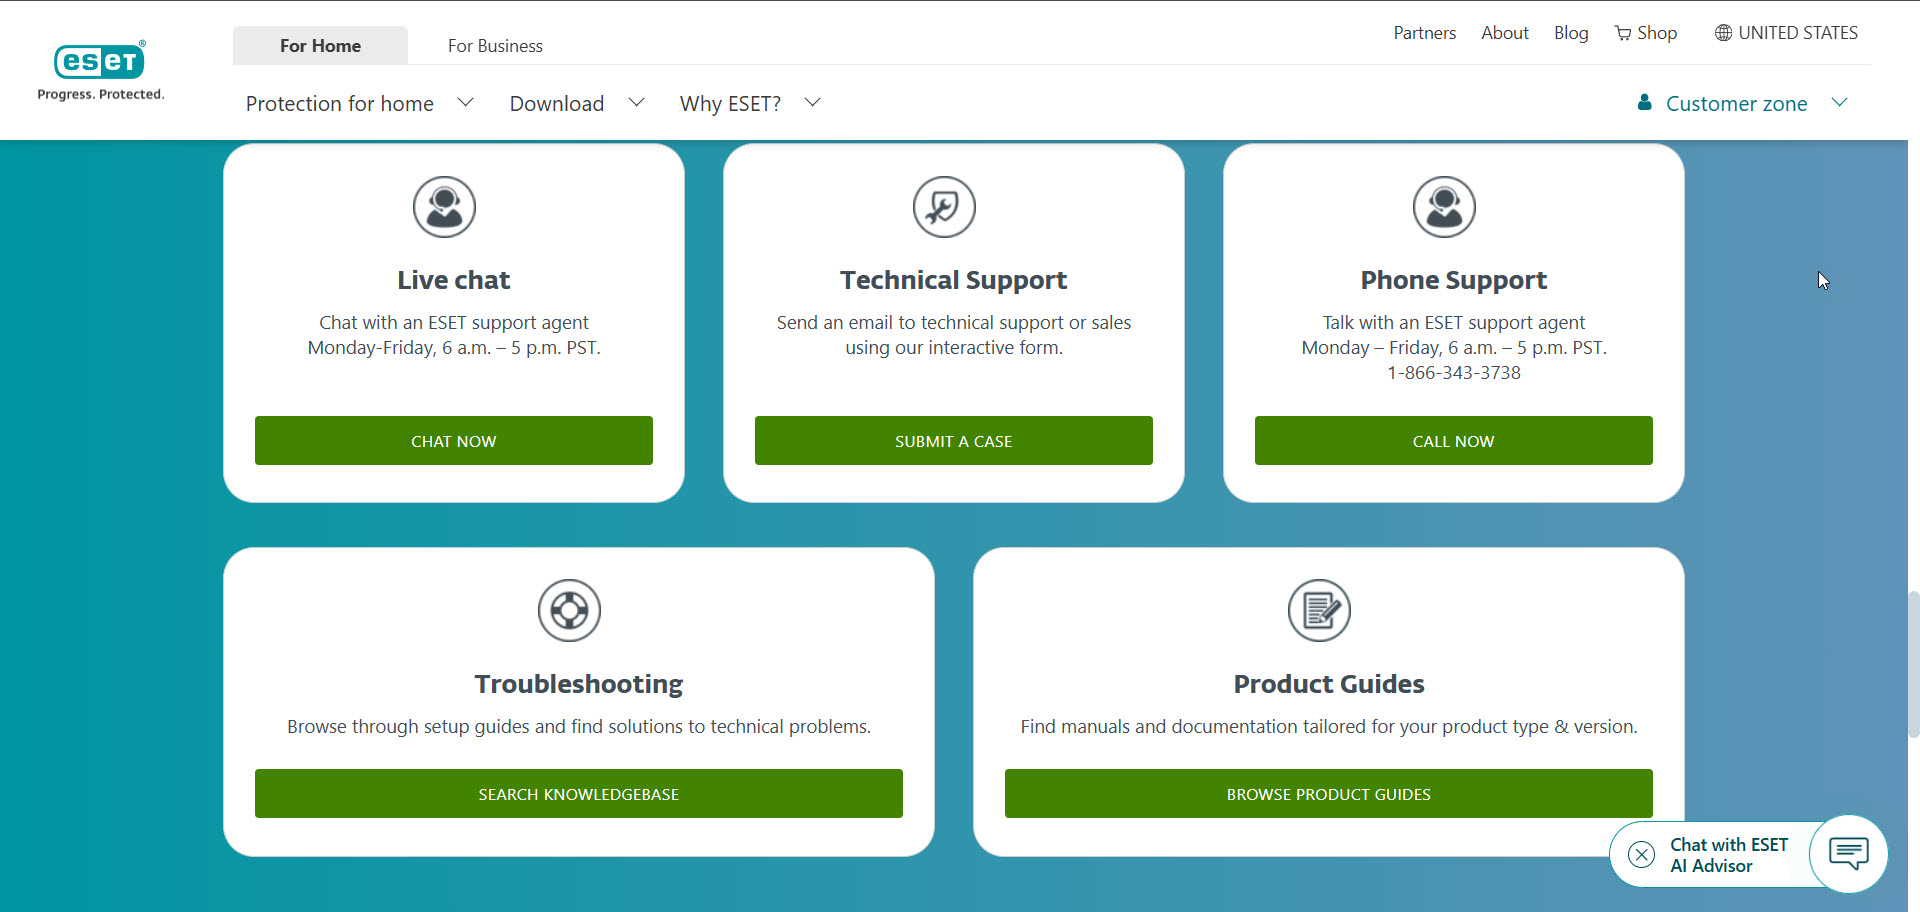Click the globe icon next to United States

coord(1723,33)
